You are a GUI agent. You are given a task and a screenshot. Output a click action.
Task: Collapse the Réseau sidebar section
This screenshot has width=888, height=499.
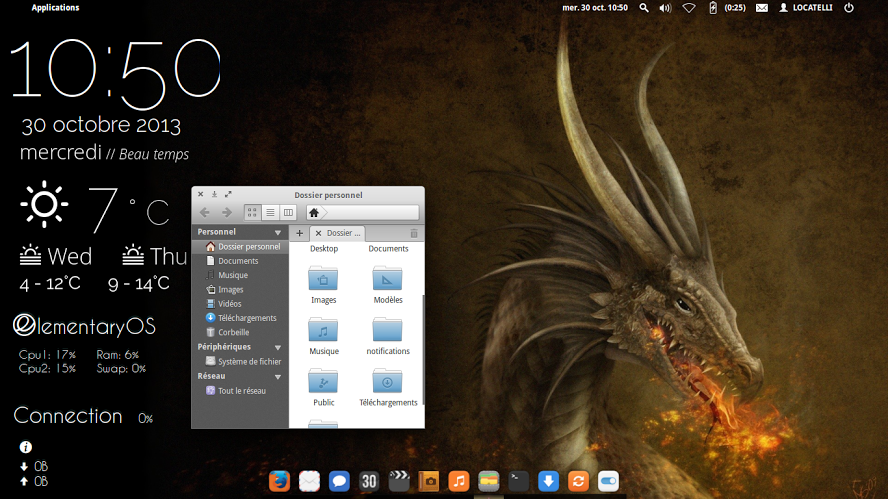(x=278, y=377)
